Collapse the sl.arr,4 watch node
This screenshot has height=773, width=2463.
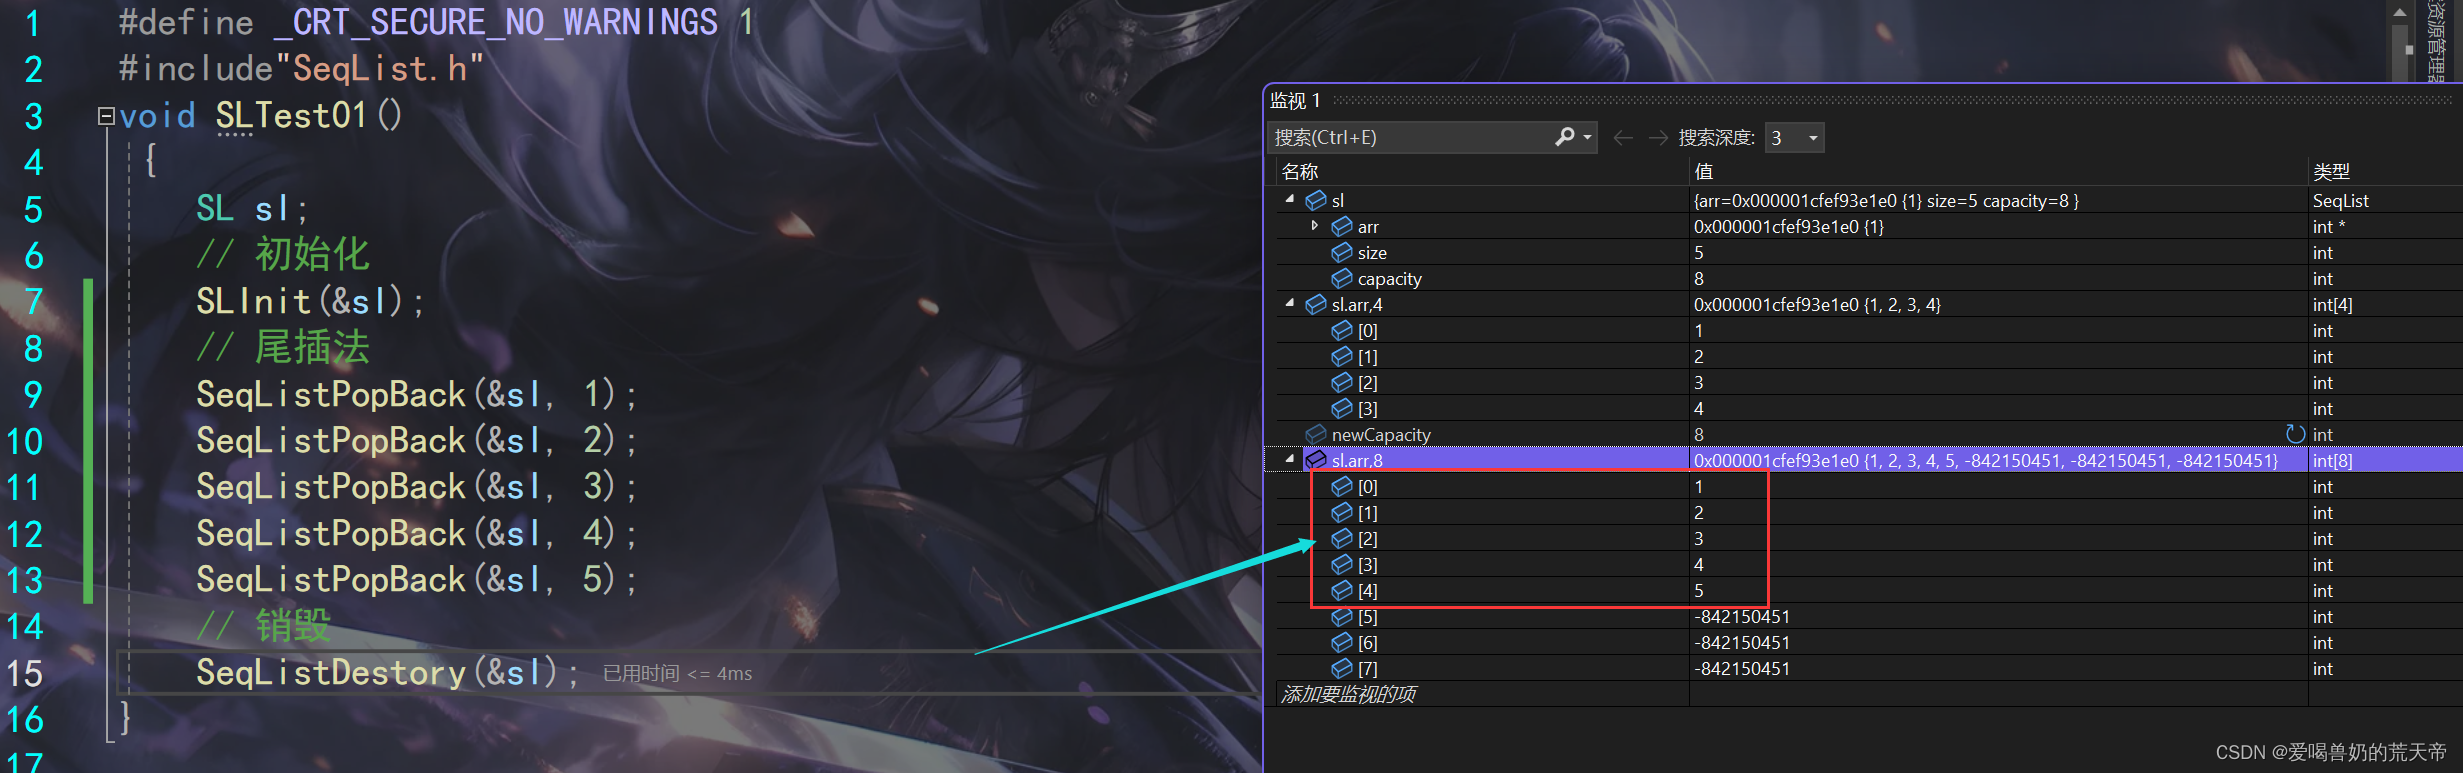pos(1290,304)
